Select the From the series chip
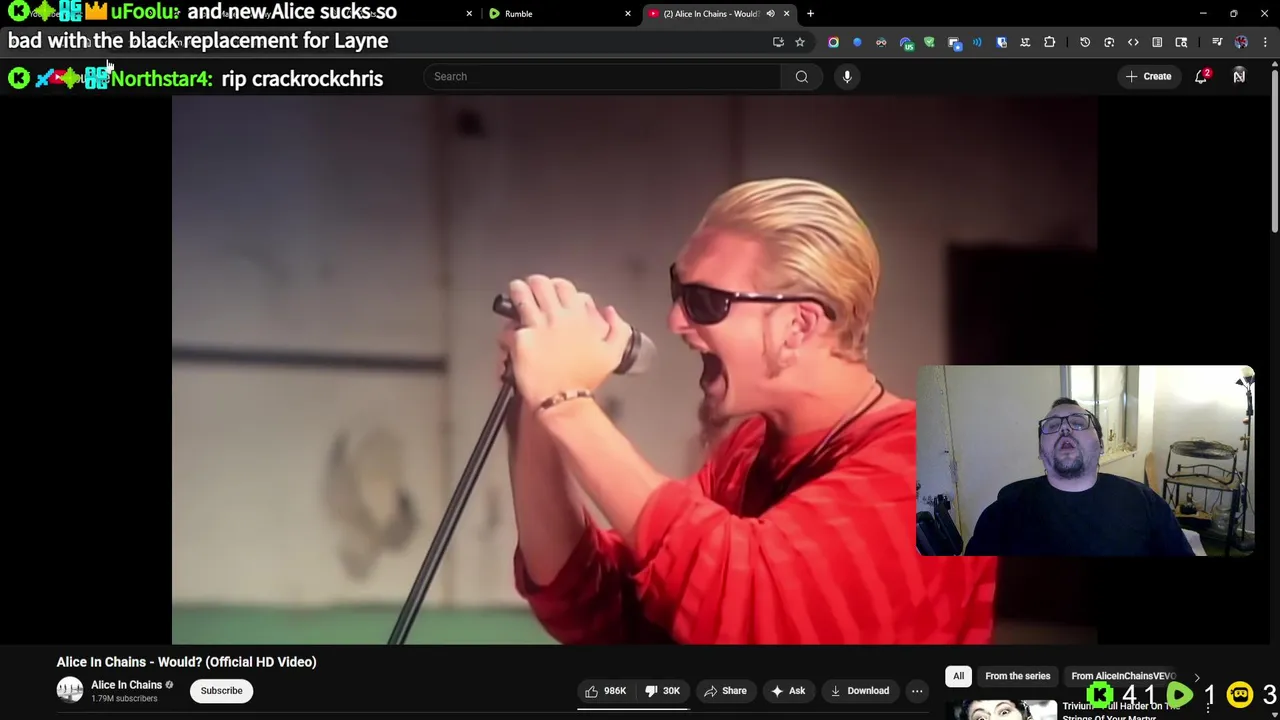1280x720 pixels. pos(1017,676)
